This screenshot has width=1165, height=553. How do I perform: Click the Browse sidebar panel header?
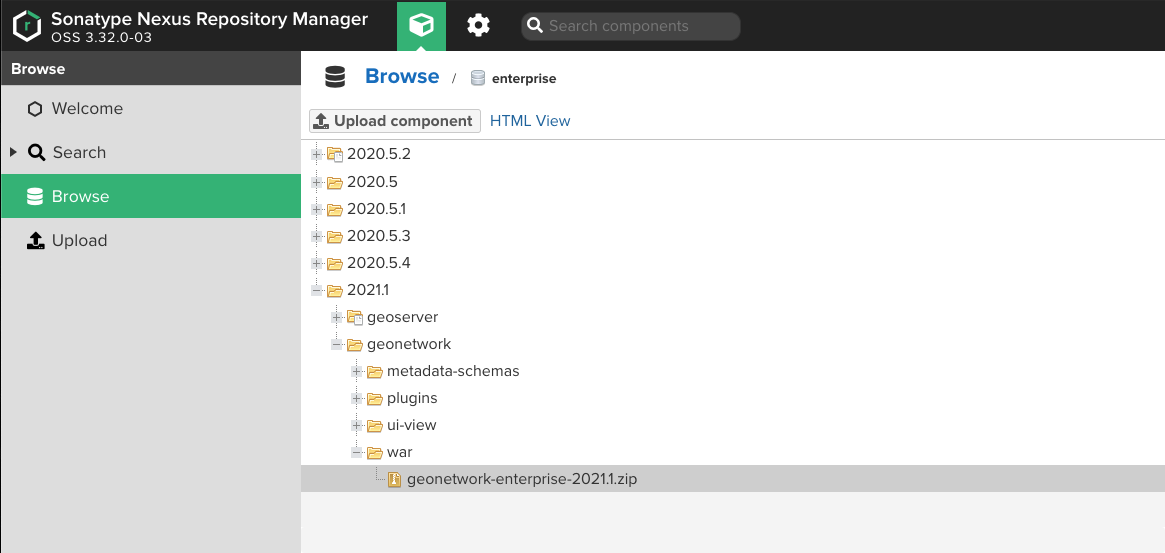click(x=151, y=68)
